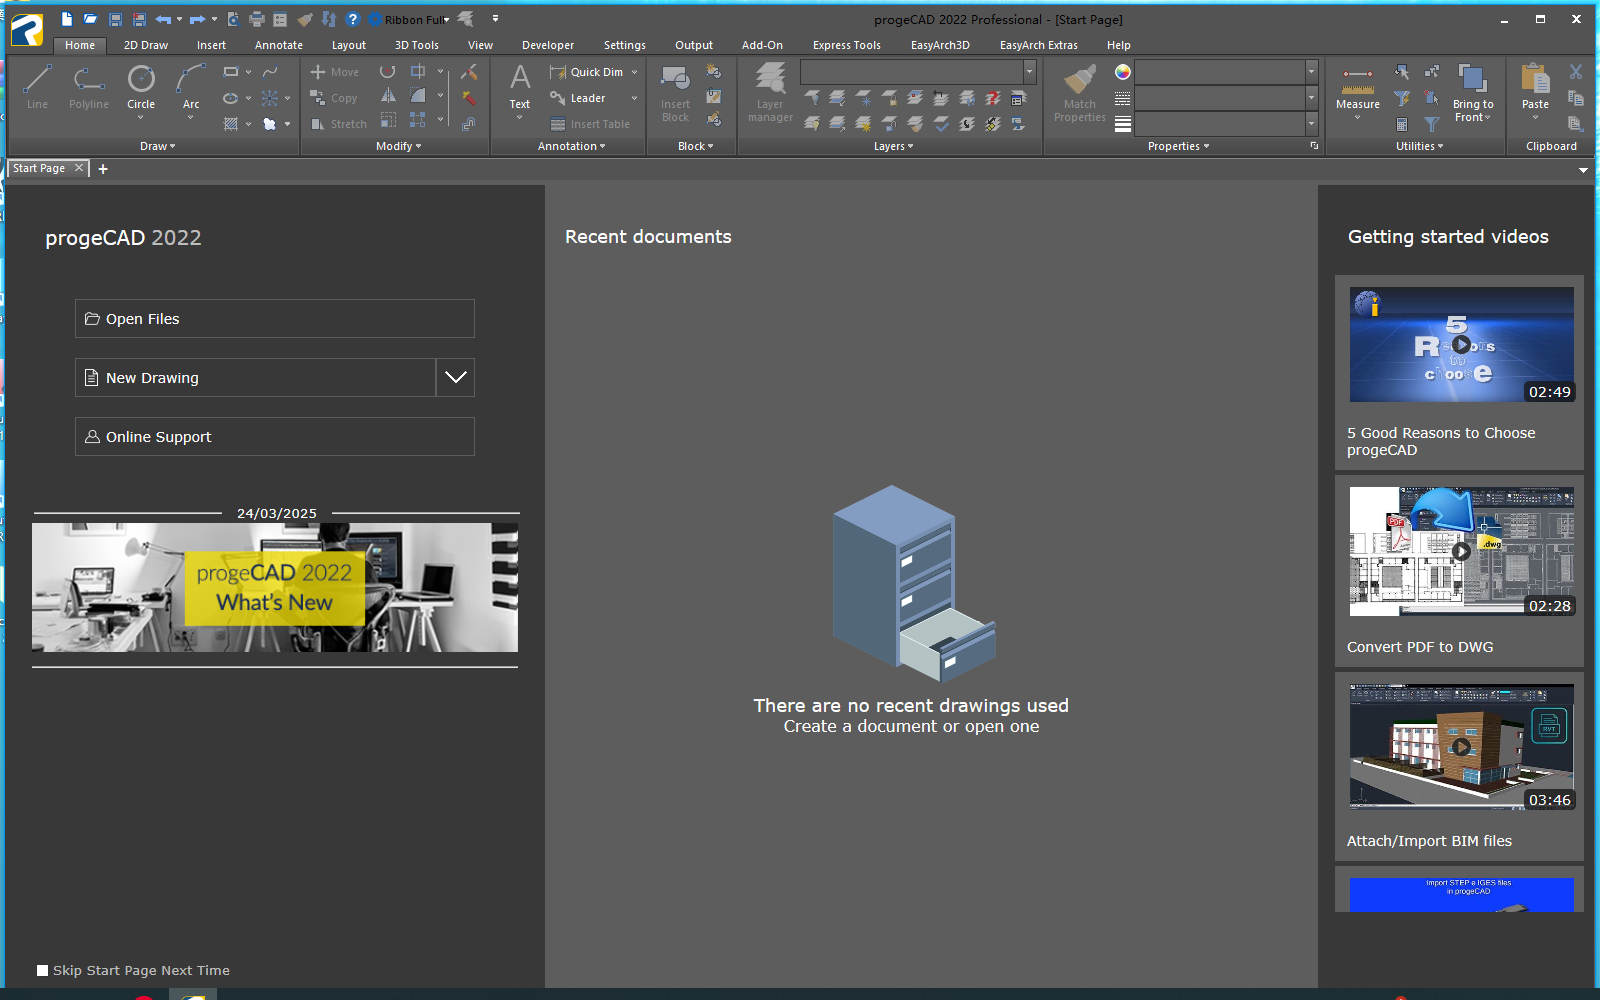This screenshot has height=1000, width=1600.
Task: Close the Start Page tab
Action: pos(79,168)
